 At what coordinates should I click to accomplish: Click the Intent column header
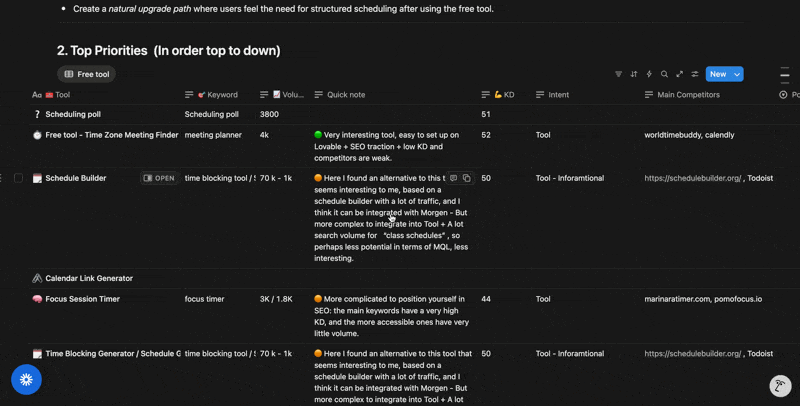558,95
